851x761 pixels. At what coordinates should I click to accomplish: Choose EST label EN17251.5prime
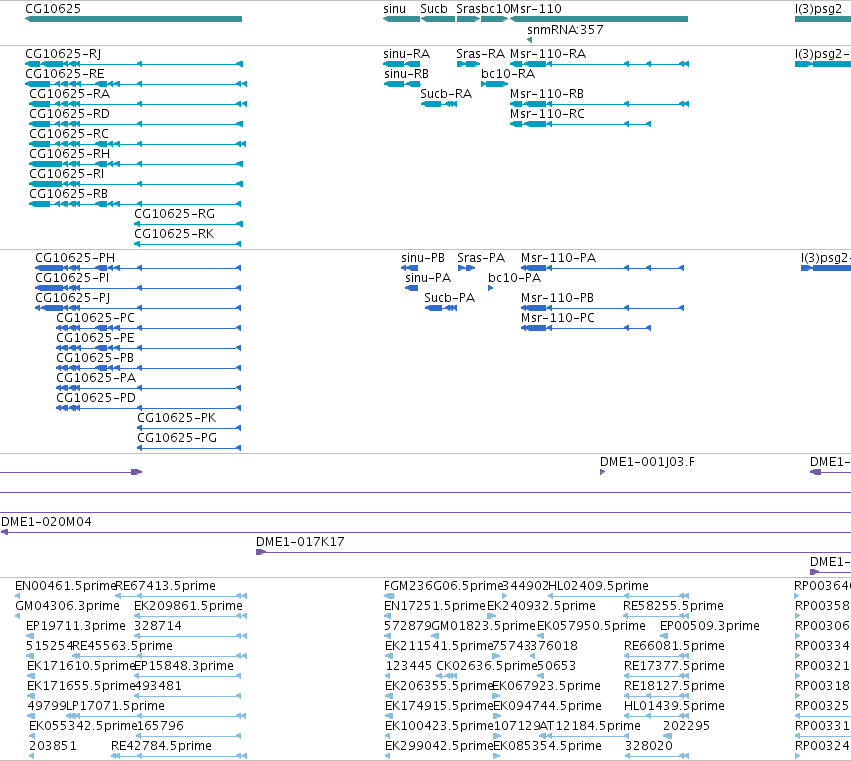click(x=435, y=606)
